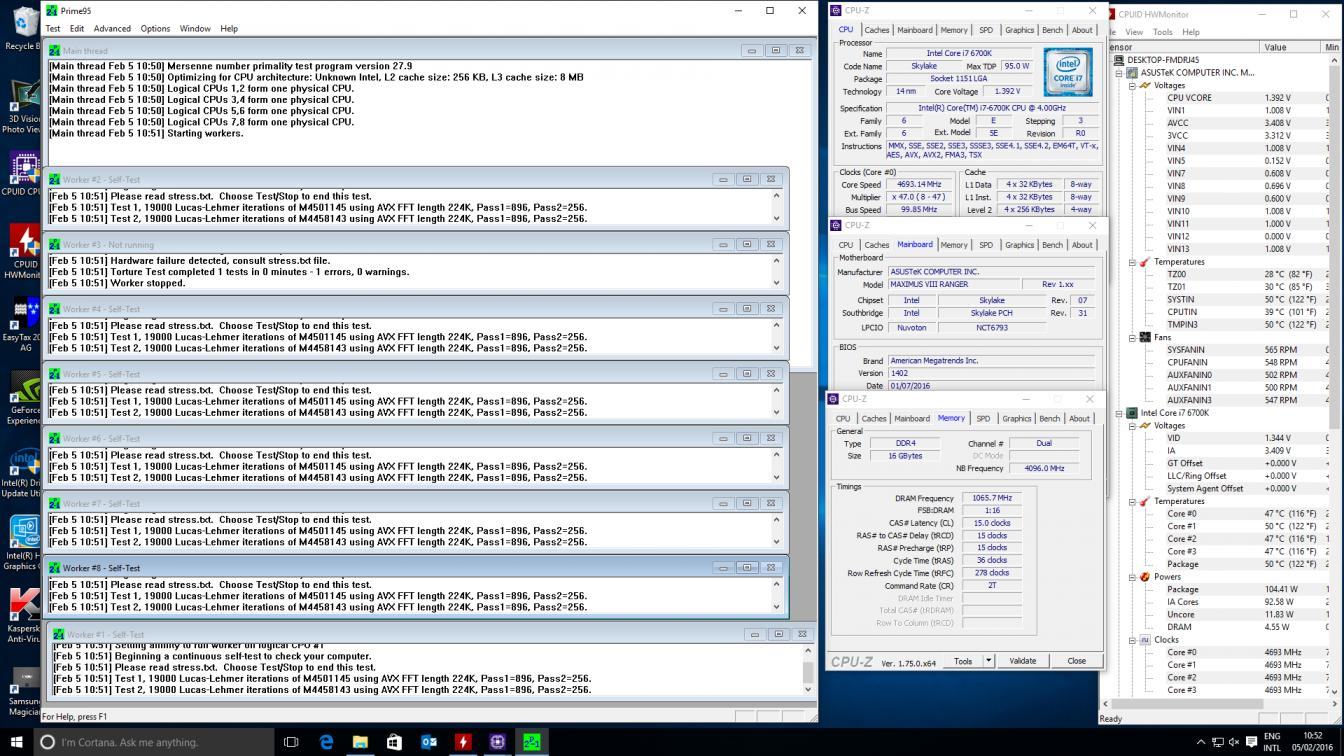This screenshot has height=756, width=1344.
Task: Click the Worker #1 window icon
Action: (59, 634)
